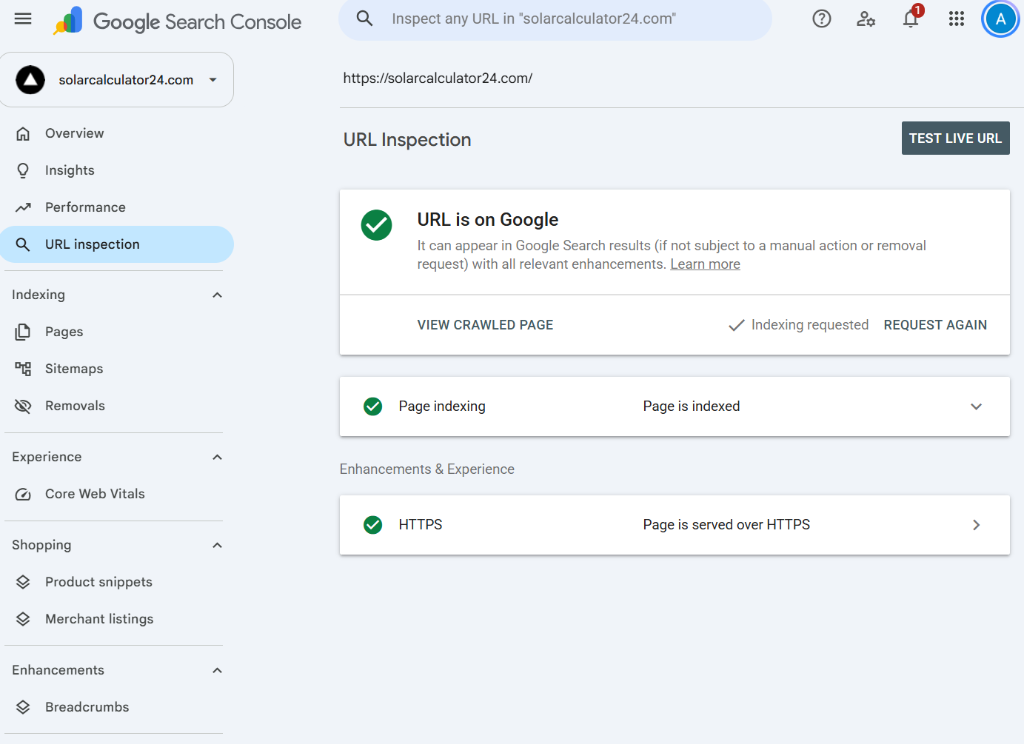Open the Google apps grid
The image size is (1024, 744).
(x=956, y=19)
